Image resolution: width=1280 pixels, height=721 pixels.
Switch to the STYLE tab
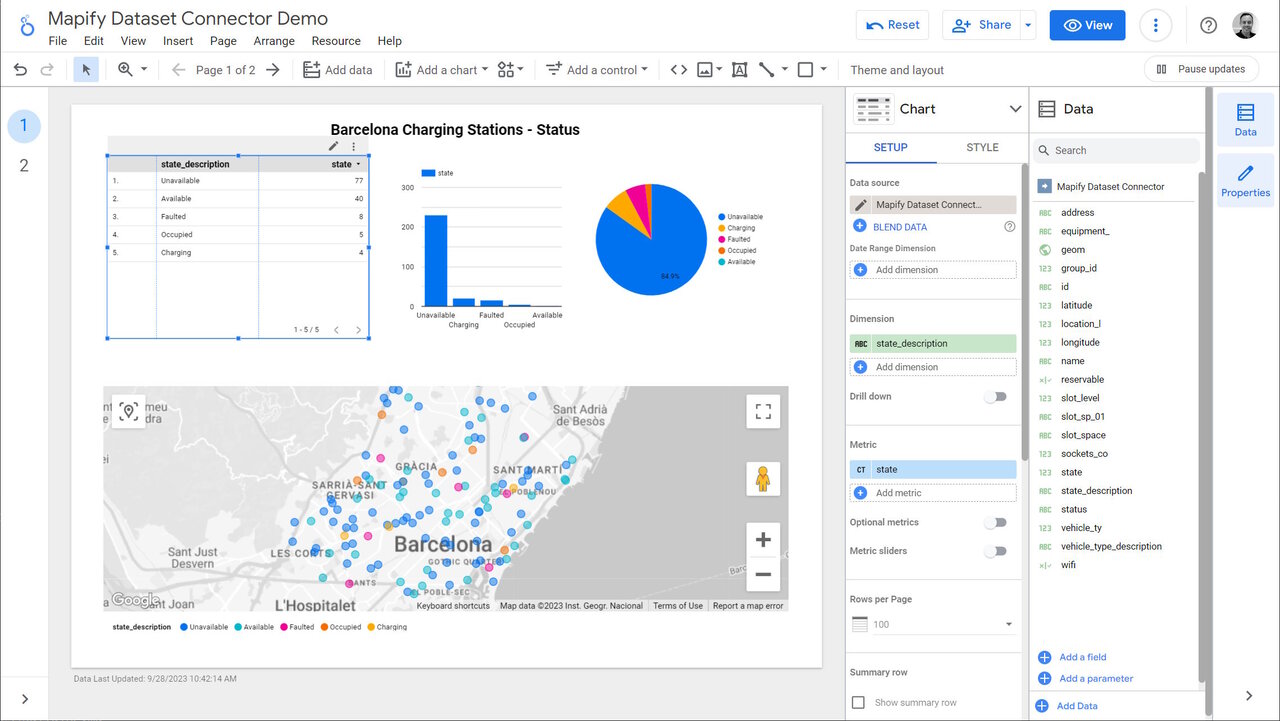coord(982,148)
